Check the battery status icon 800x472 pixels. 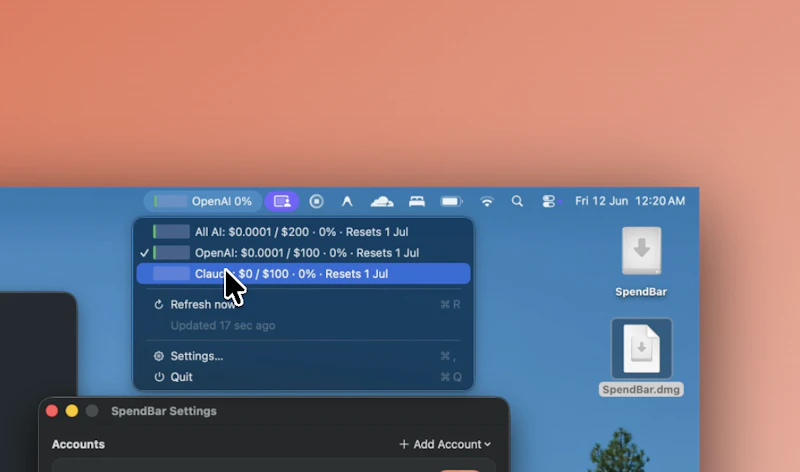[x=451, y=202]
